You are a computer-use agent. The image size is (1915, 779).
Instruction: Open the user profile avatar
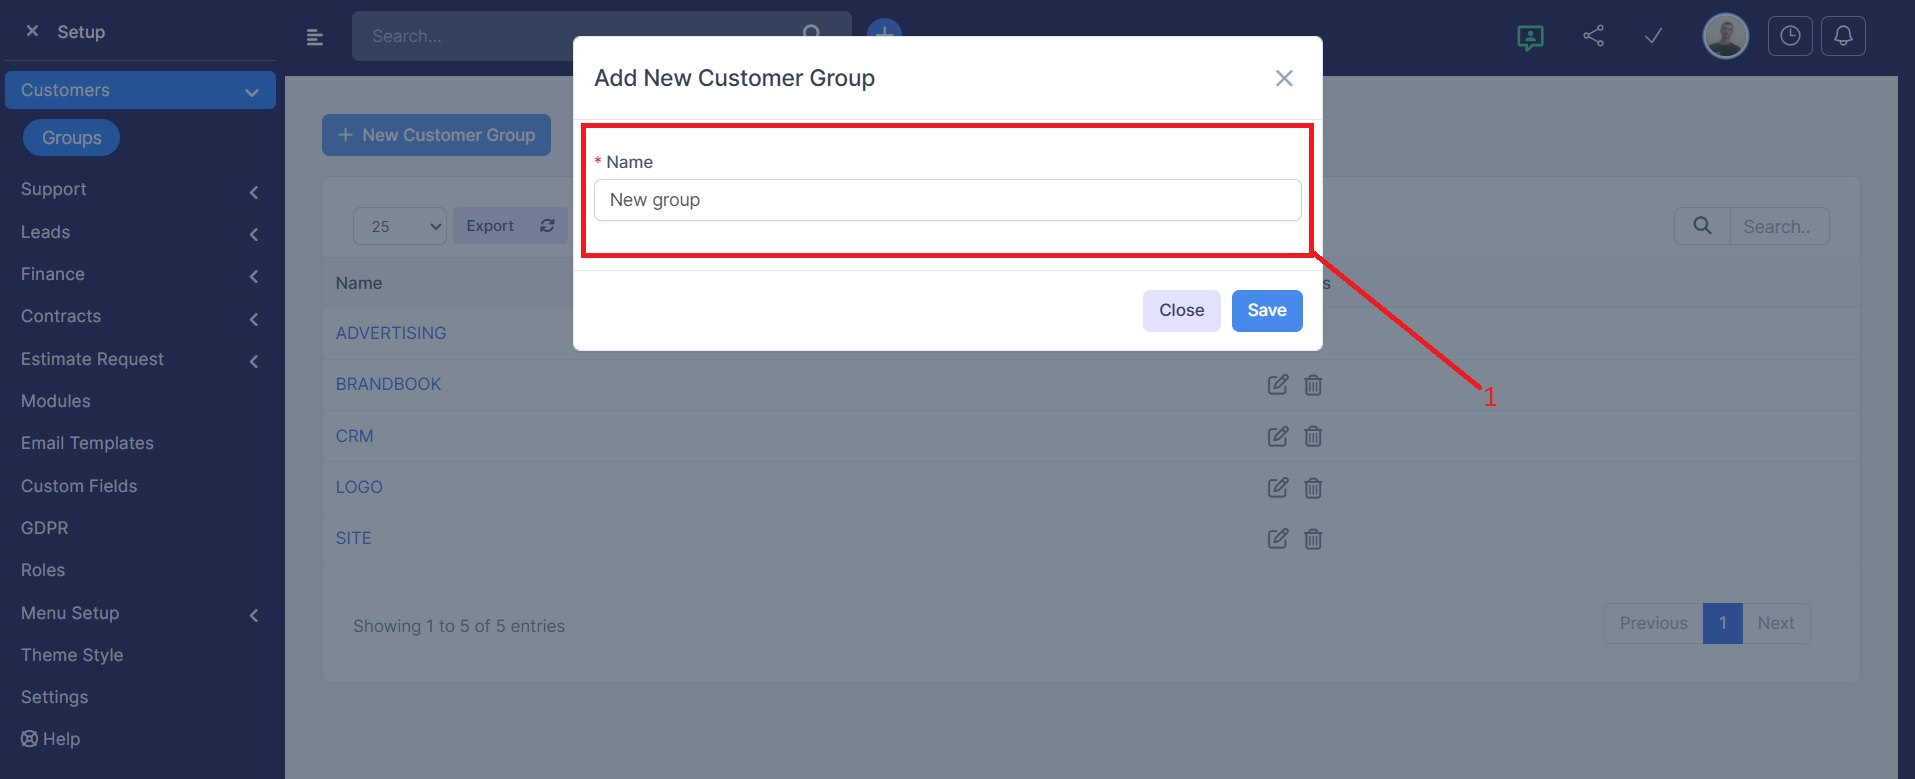1725,37
